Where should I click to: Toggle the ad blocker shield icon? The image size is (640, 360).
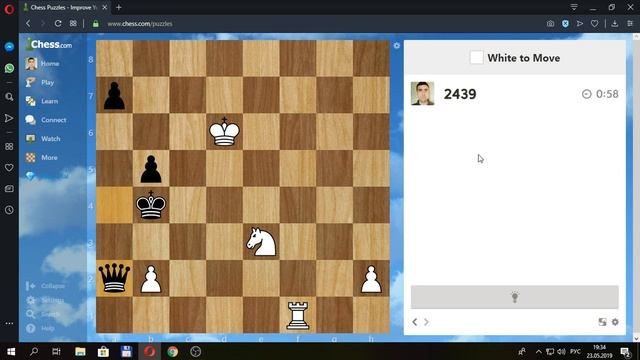pos(565,24)
